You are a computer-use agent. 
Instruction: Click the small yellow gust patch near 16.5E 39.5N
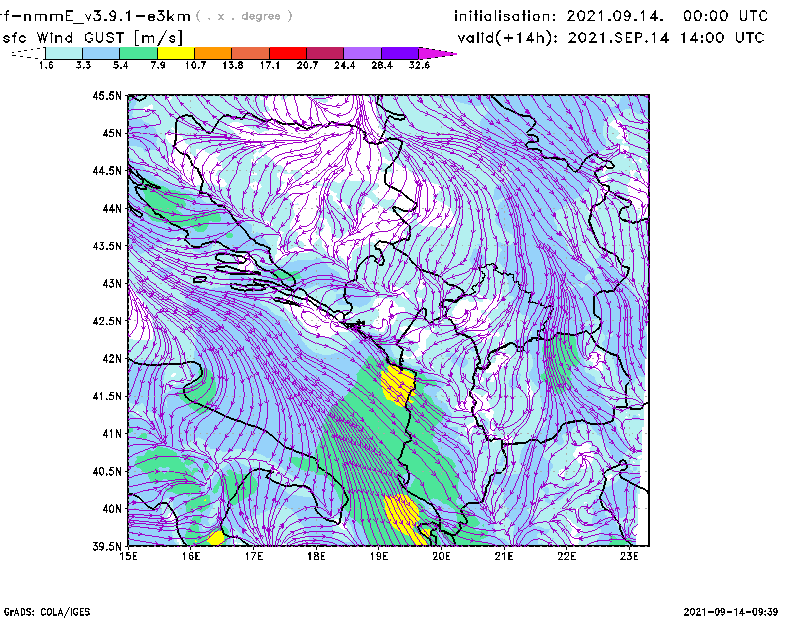click(x=216, y=538)
